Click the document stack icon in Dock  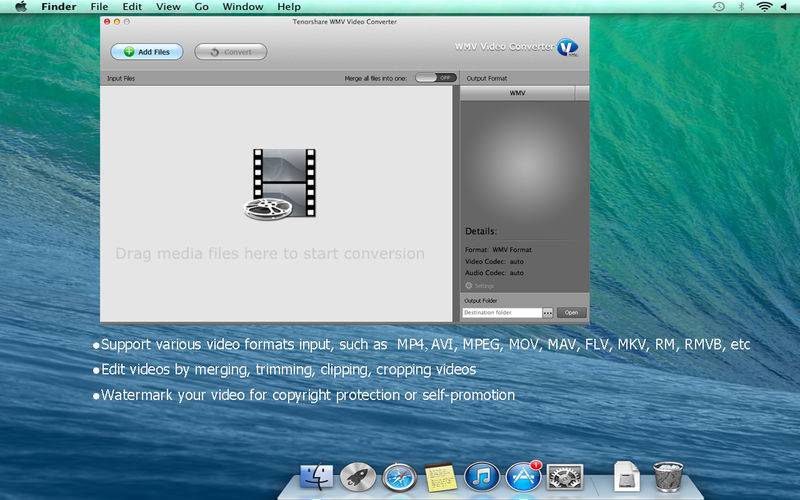pos(627,477)
